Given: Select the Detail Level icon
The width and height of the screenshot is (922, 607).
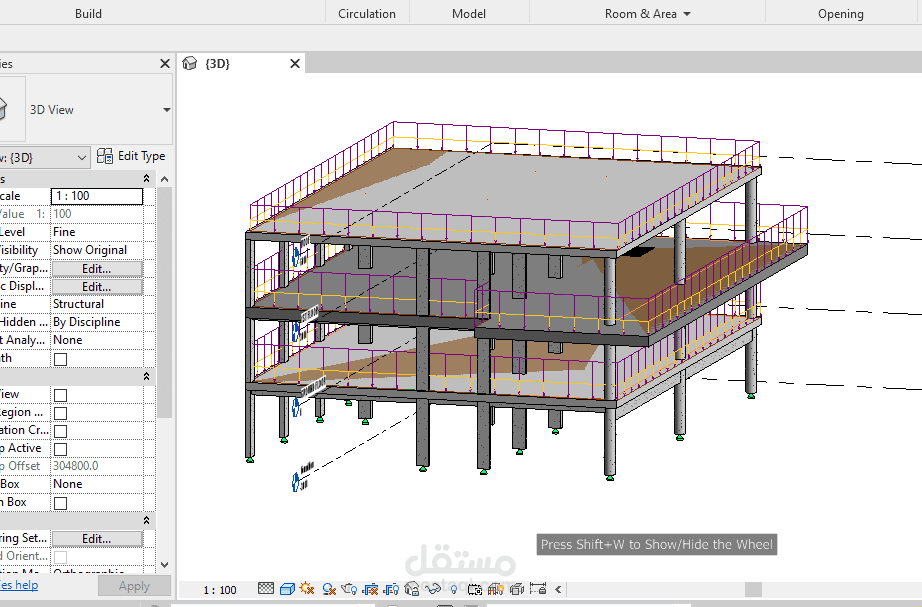Looking at the screenshot, I should coord(263,589).
